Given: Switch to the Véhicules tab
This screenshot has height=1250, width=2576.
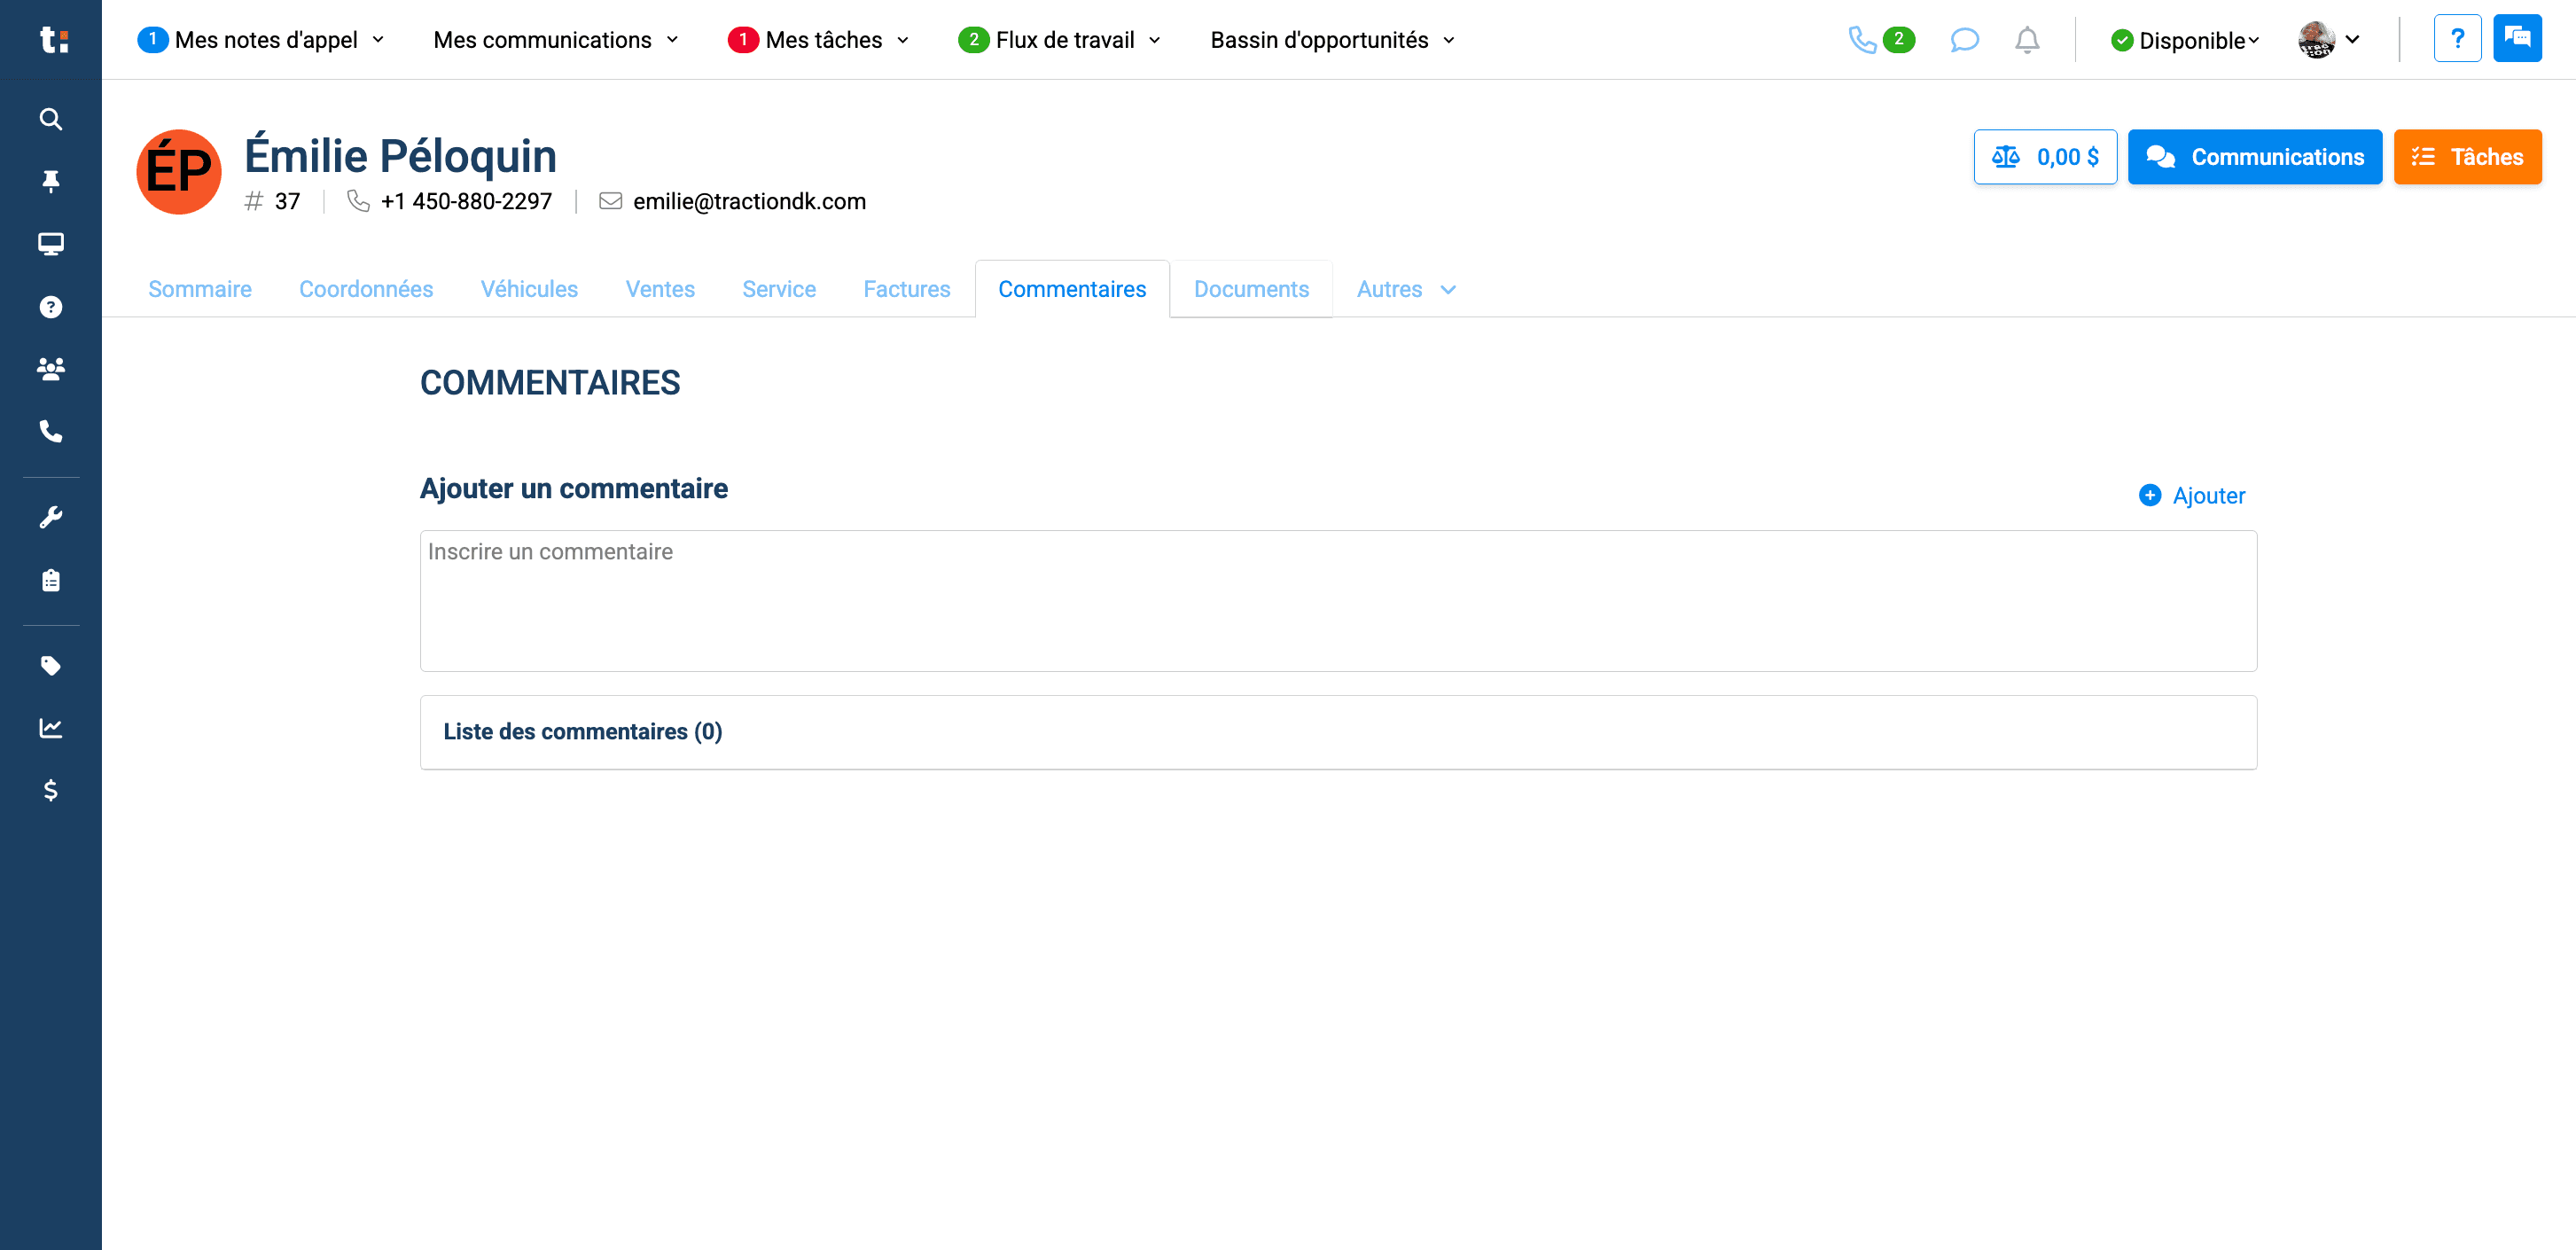Looking at the screenshot, I should 529,289.
